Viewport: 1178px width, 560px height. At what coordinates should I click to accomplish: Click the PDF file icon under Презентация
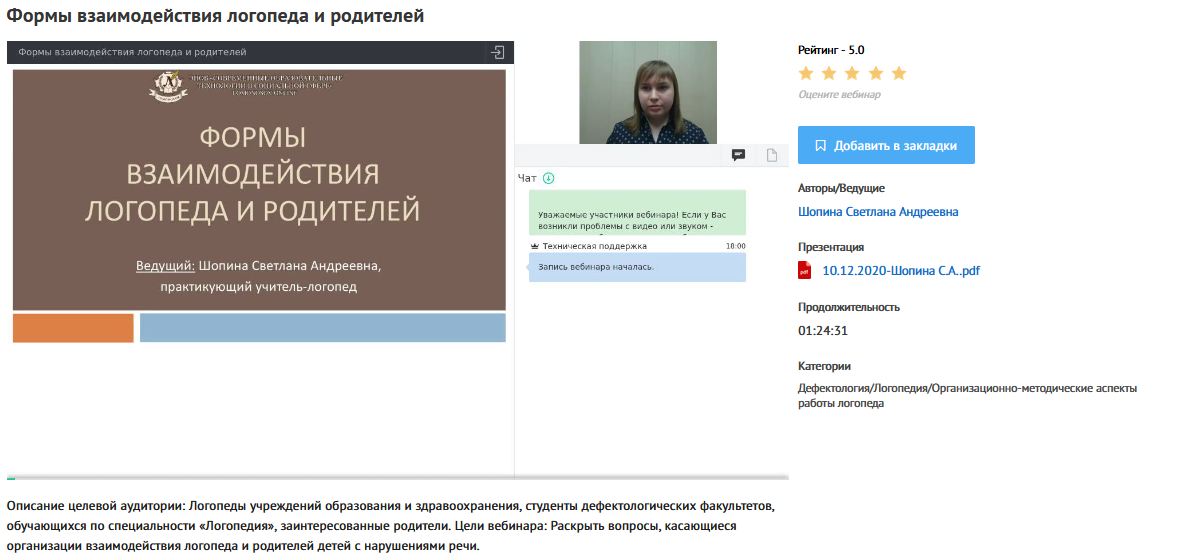pyautogui.click(x=804, y=270)
